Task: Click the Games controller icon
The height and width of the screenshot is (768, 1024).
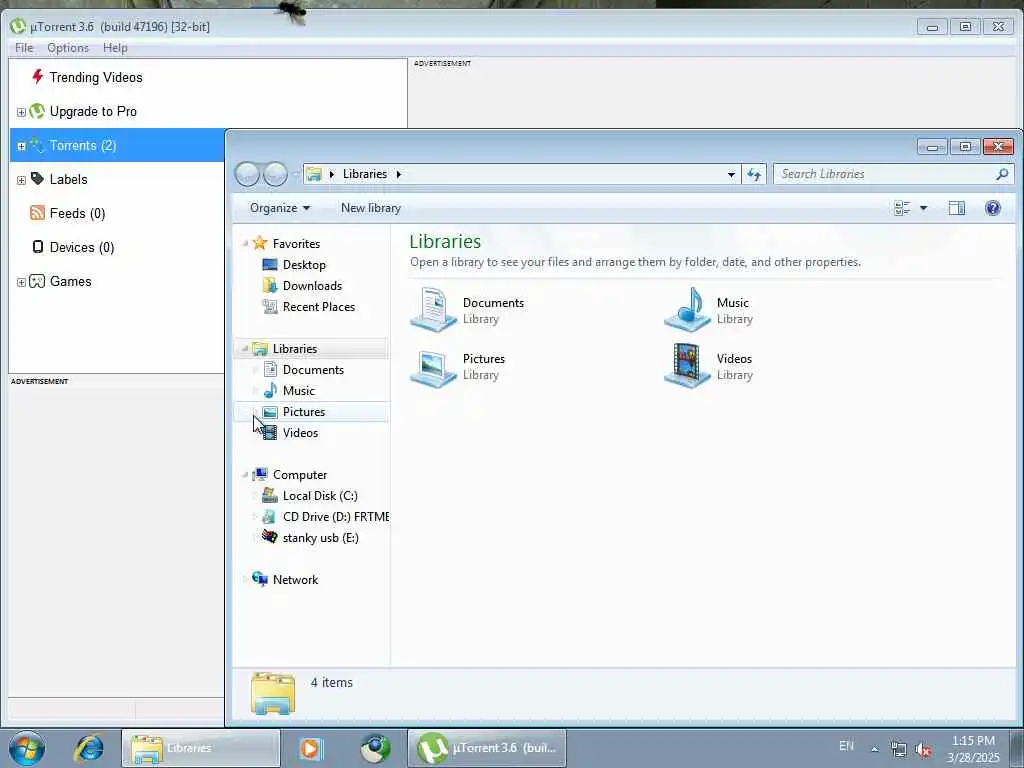Action: tap(37, 281)
